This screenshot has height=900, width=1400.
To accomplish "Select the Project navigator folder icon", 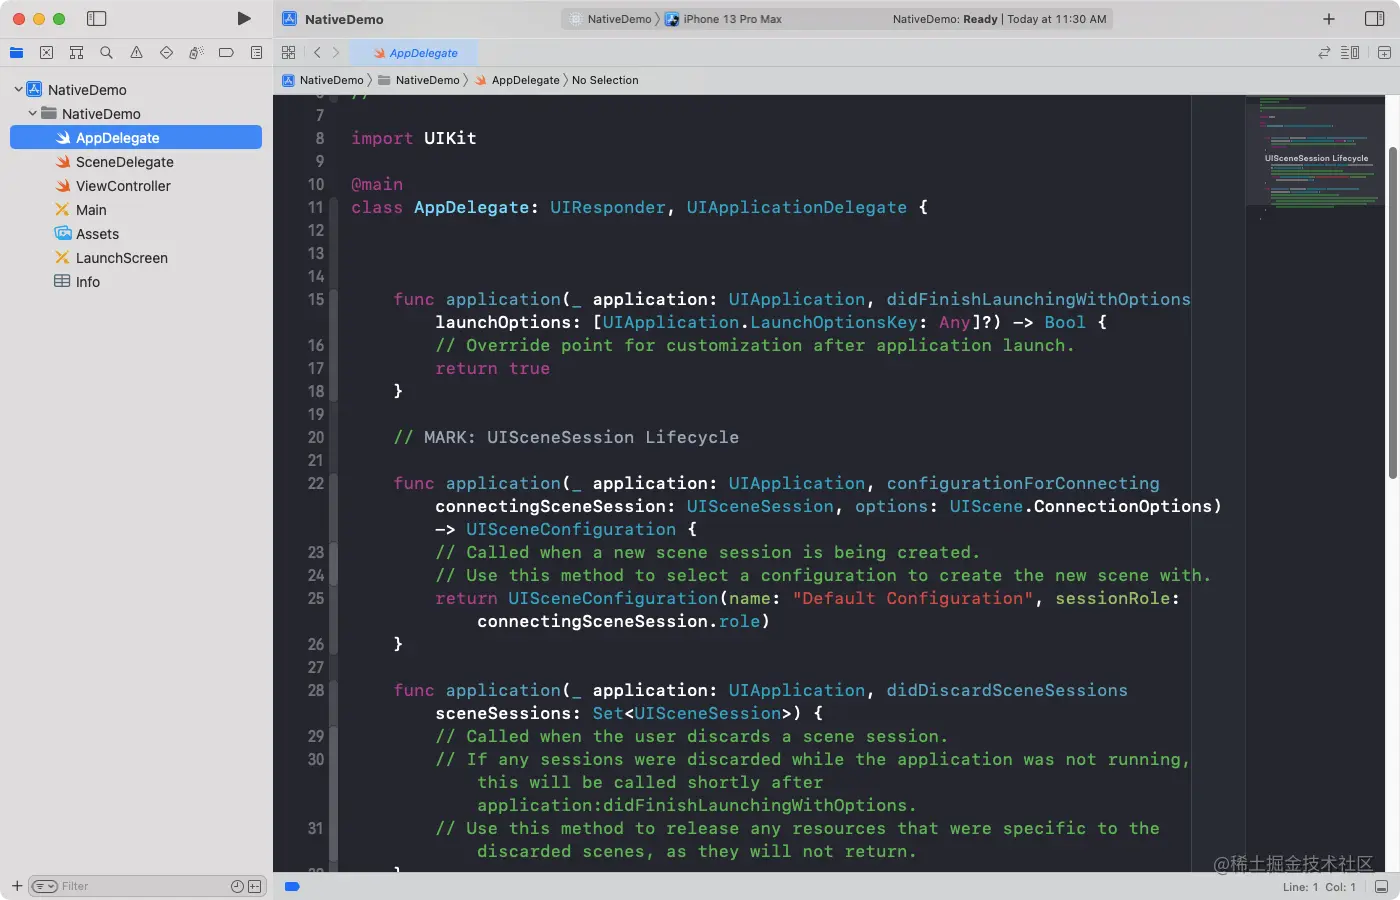I will point(17,52).
